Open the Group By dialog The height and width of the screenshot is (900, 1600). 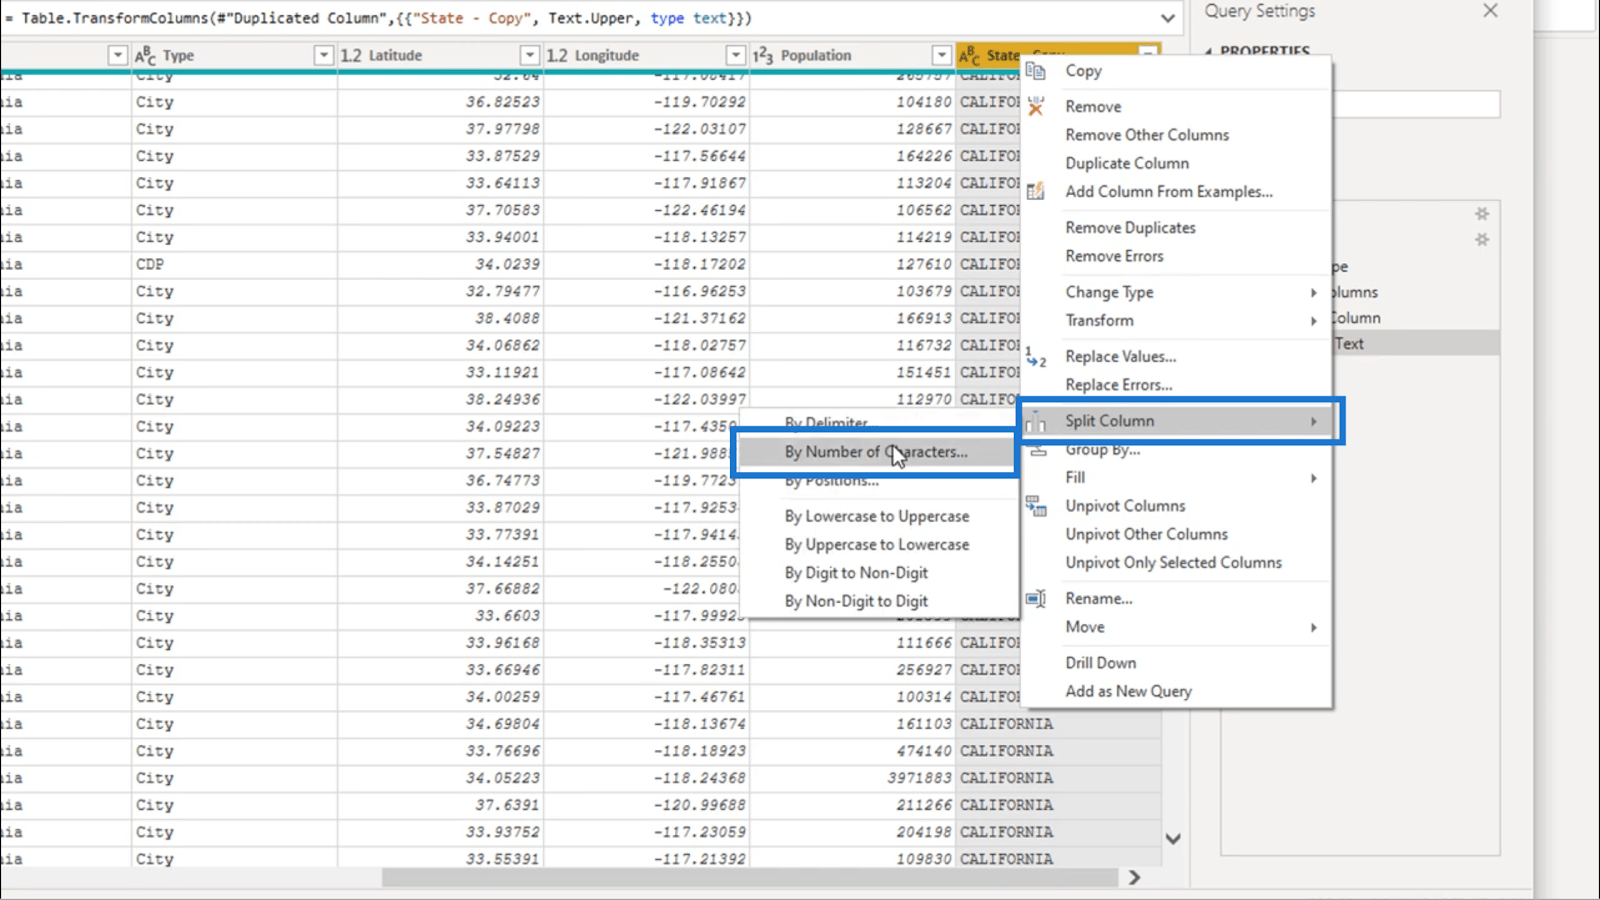1102,450
